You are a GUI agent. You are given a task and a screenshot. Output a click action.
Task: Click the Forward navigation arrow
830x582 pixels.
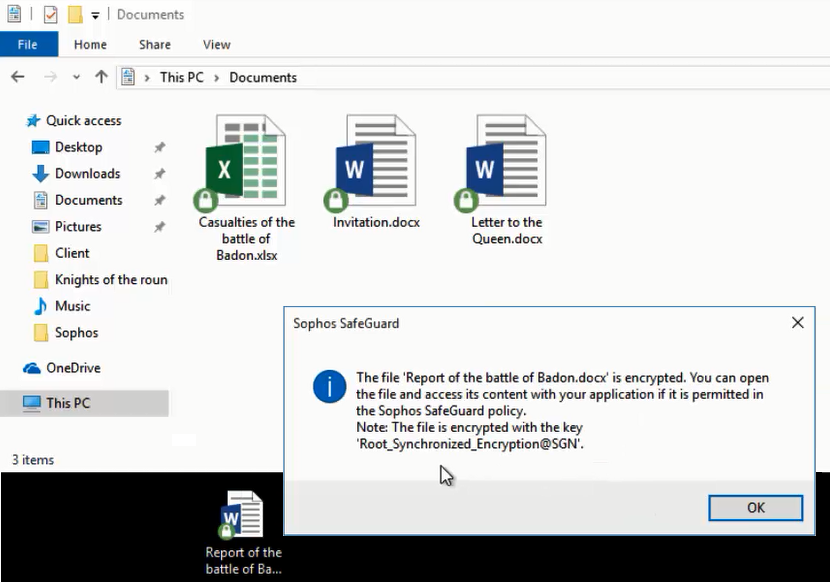(50, 77)
